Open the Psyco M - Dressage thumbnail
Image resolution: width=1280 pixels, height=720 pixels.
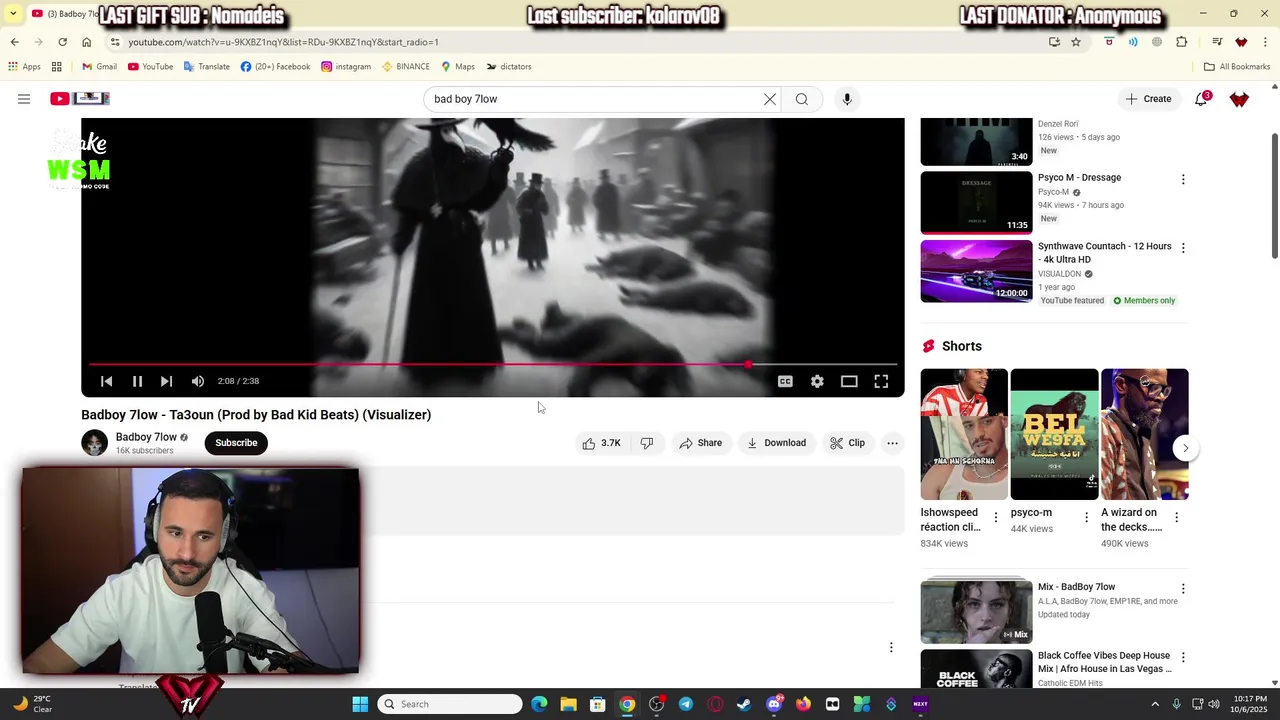pyautogui.click(x=976, y=203)
